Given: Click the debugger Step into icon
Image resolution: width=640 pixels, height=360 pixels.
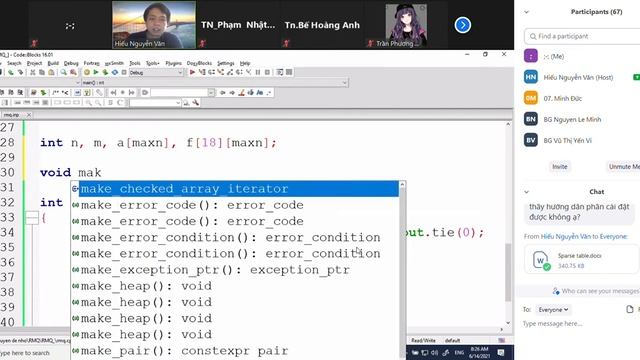Looking at the screenshot, I should pyautogui.click(x=221, y=72).
